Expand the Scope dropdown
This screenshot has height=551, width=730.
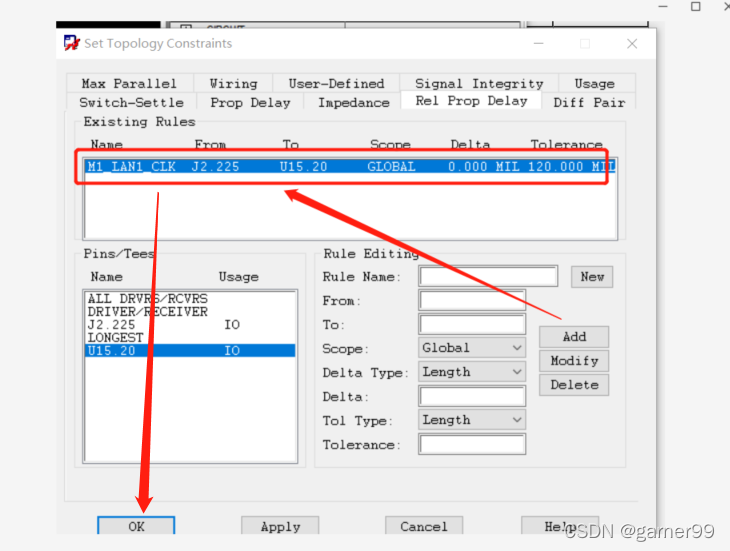(x=473, y=348)
